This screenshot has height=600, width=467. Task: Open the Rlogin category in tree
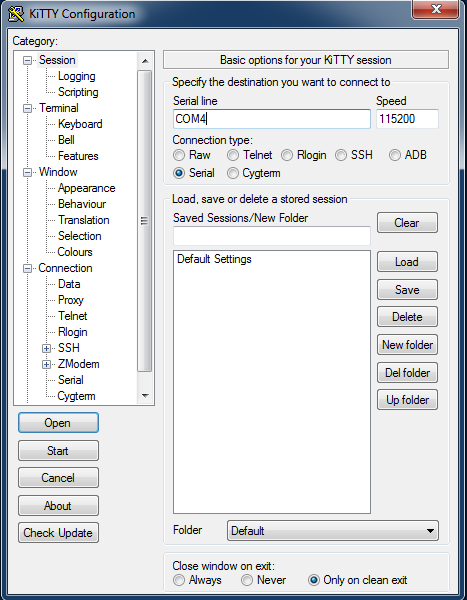(73, 332)
